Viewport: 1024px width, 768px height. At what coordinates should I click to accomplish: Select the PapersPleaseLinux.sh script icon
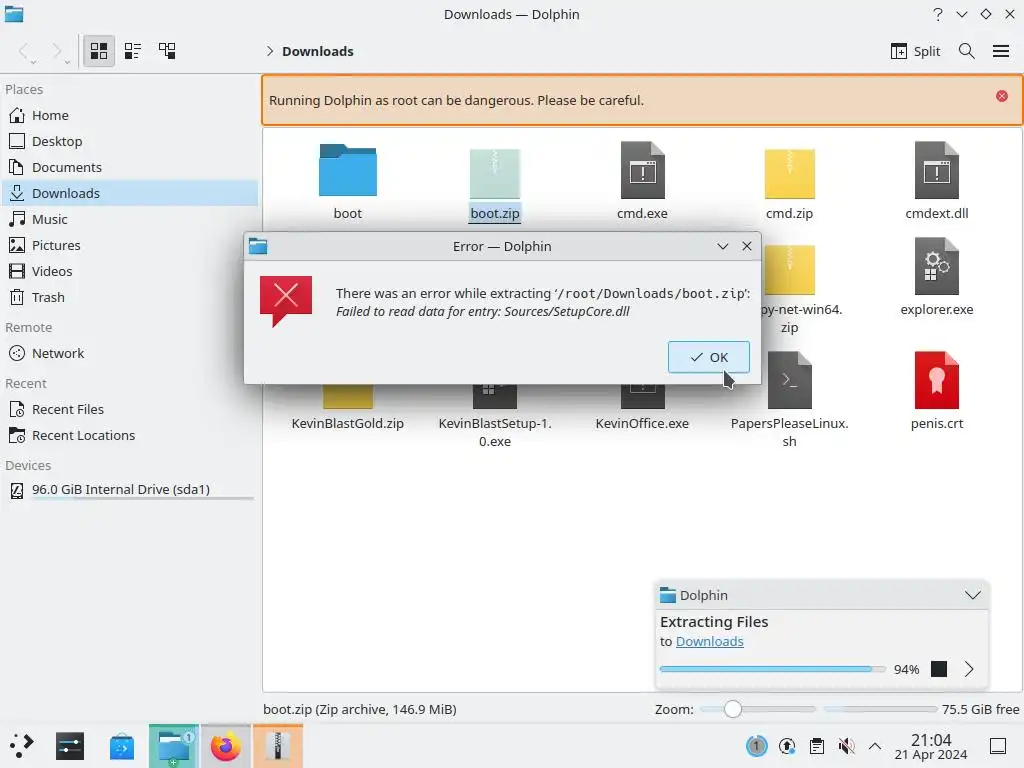coord(790,380)
